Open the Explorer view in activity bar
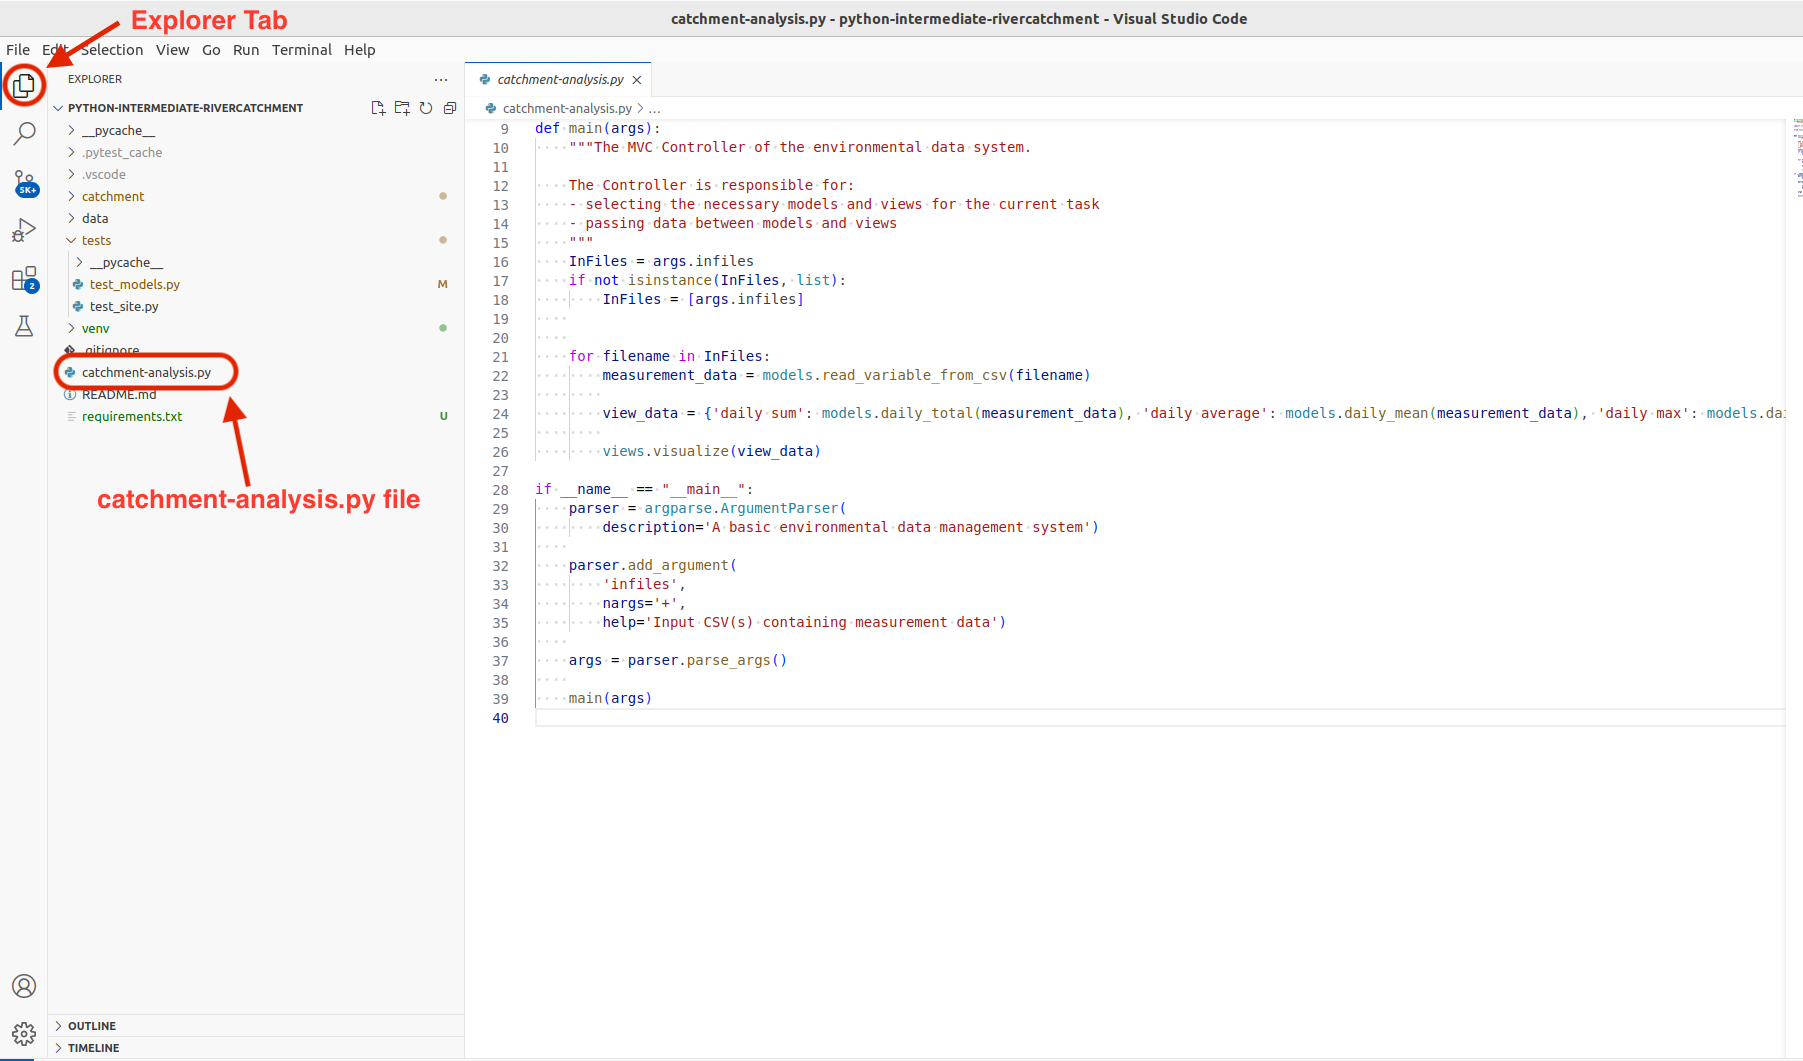 point(24,85)
